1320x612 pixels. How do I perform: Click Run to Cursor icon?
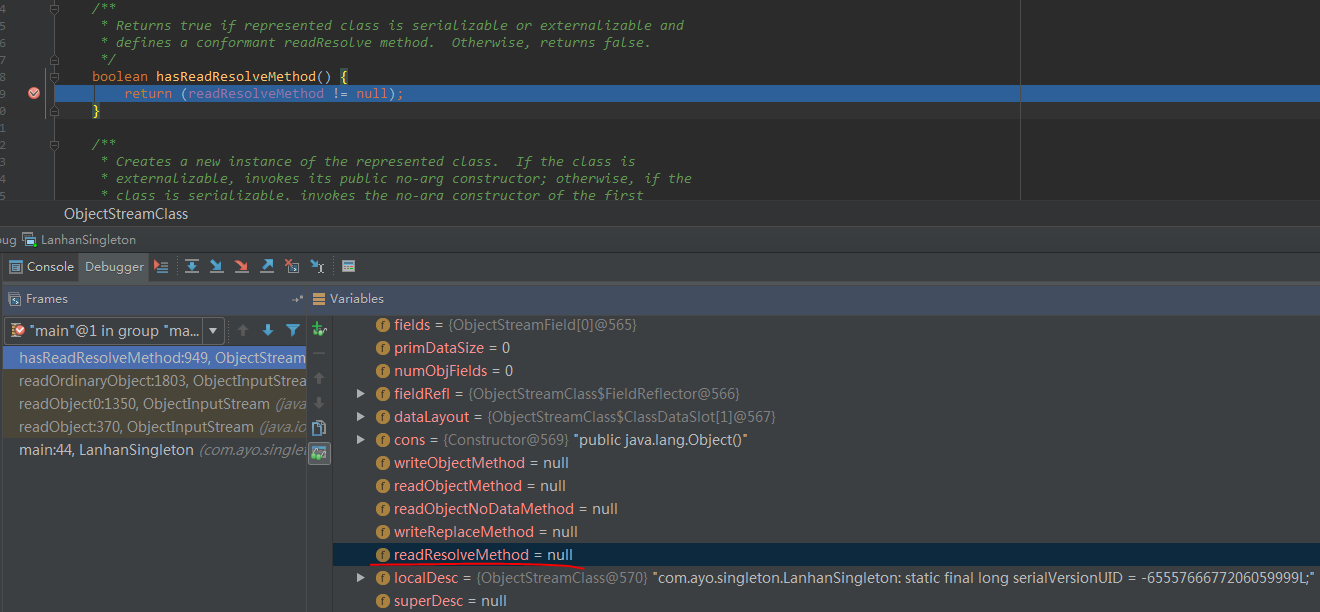click(x=317, y=267)
